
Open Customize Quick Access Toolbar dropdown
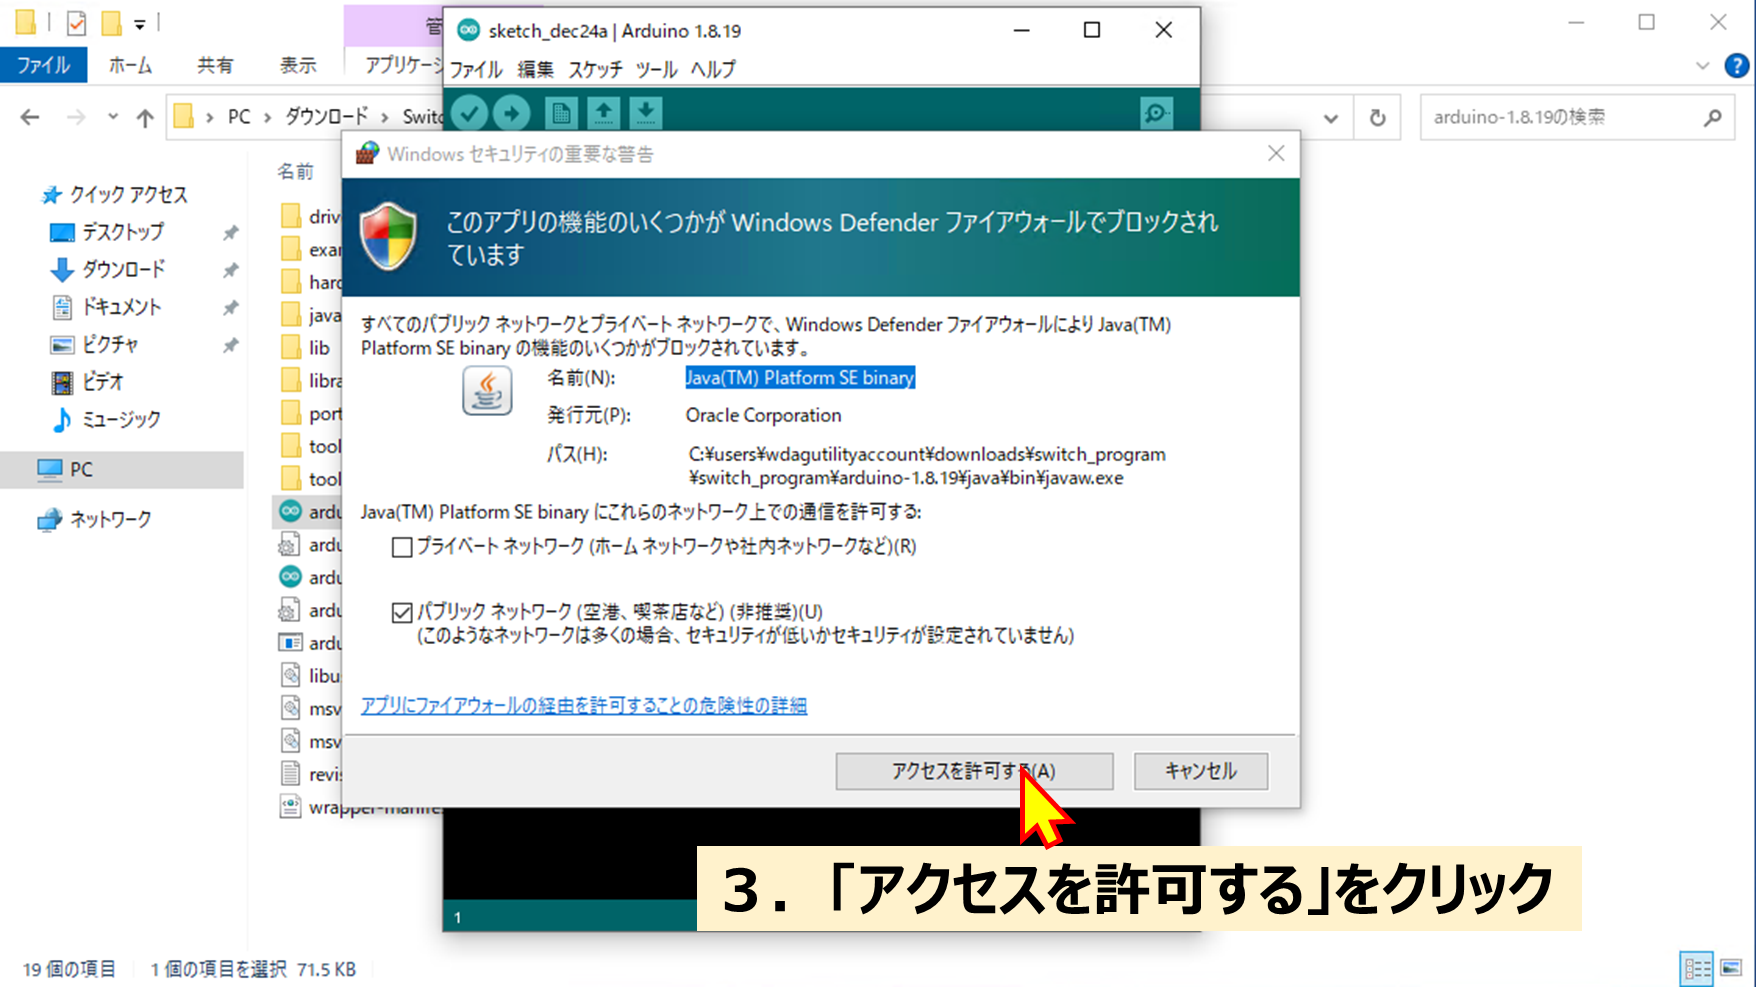[140, 23]
